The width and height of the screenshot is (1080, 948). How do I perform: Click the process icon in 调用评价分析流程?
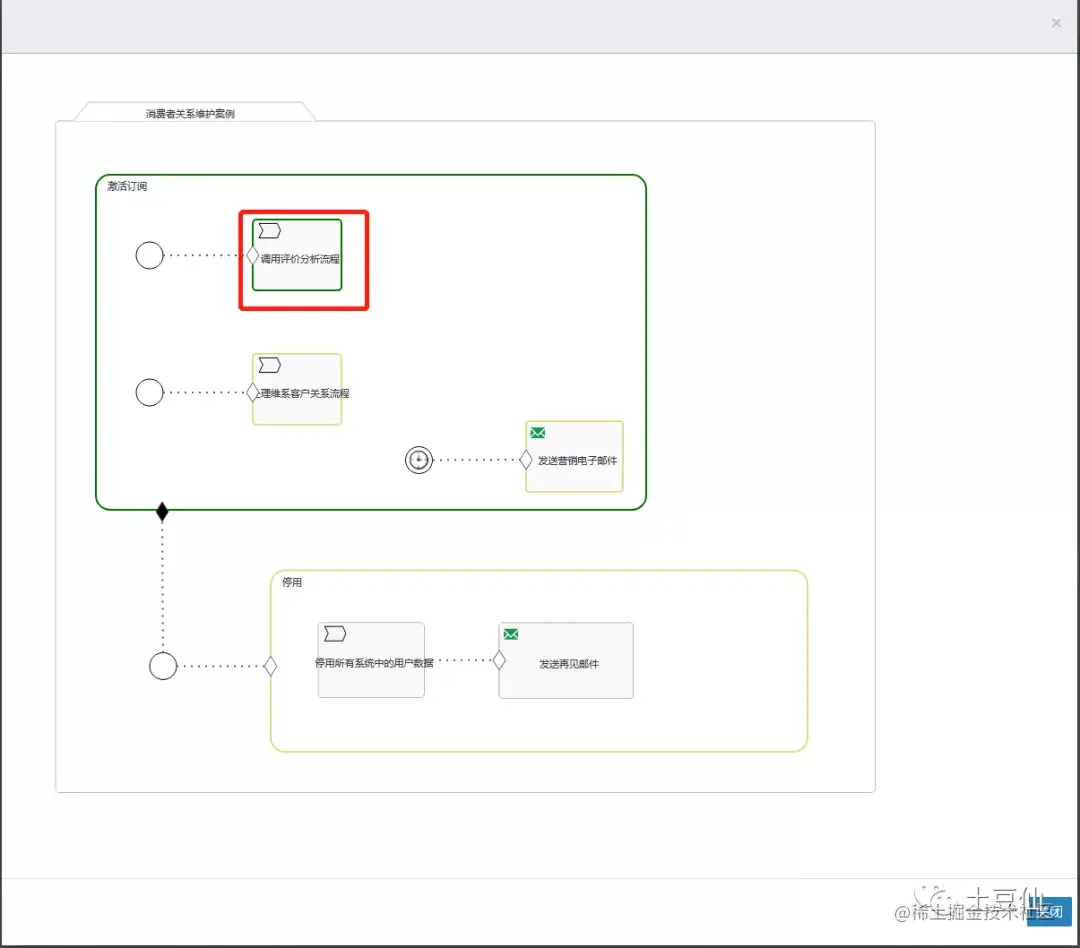pyautogui.click(x=269, y=231)
